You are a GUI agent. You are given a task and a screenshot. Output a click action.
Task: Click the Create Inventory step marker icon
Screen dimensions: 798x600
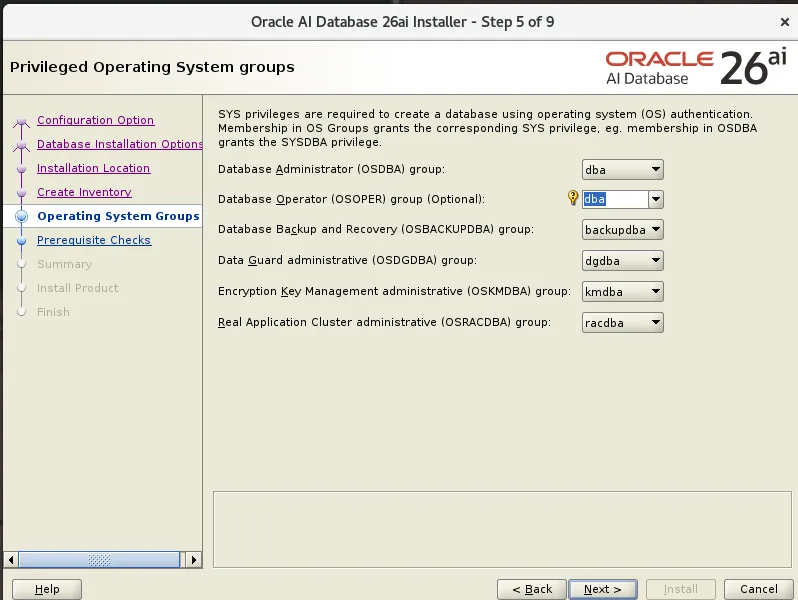pos(21,192)
